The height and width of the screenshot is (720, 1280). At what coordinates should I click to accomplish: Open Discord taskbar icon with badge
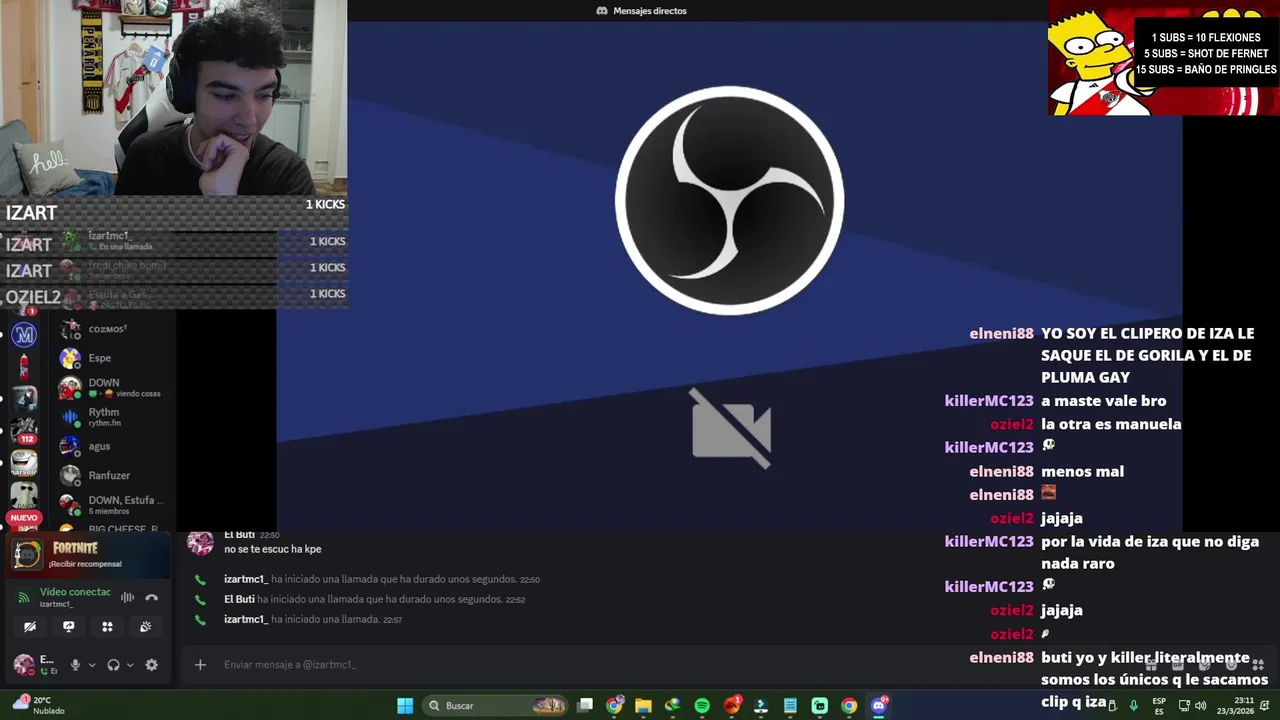(879, 706)
